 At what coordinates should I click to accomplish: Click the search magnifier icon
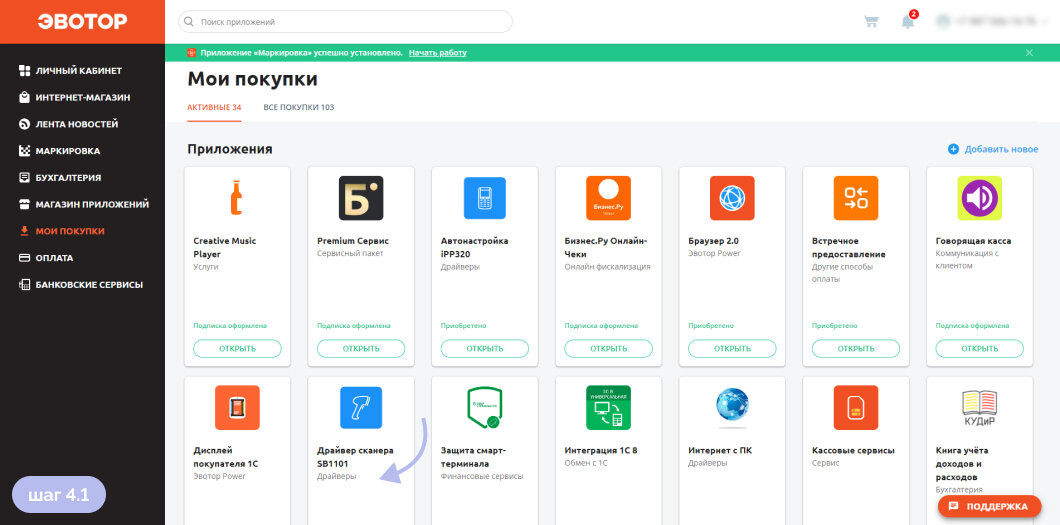[189, 22]
